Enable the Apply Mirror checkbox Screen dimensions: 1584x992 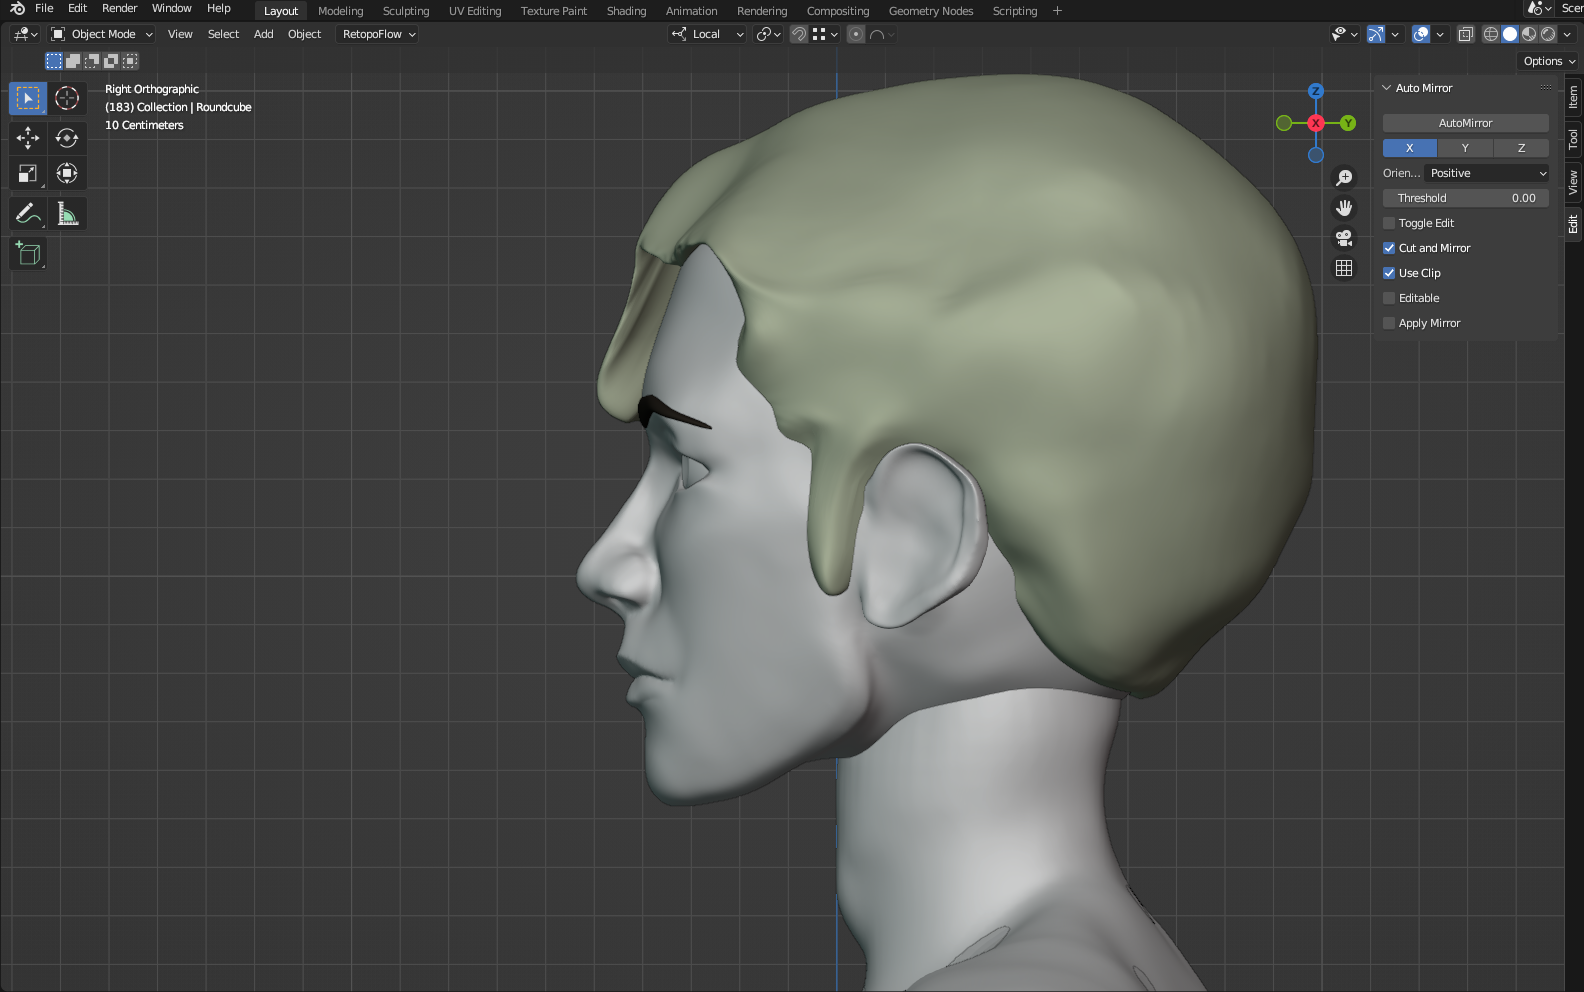[x=1389, y=323]
